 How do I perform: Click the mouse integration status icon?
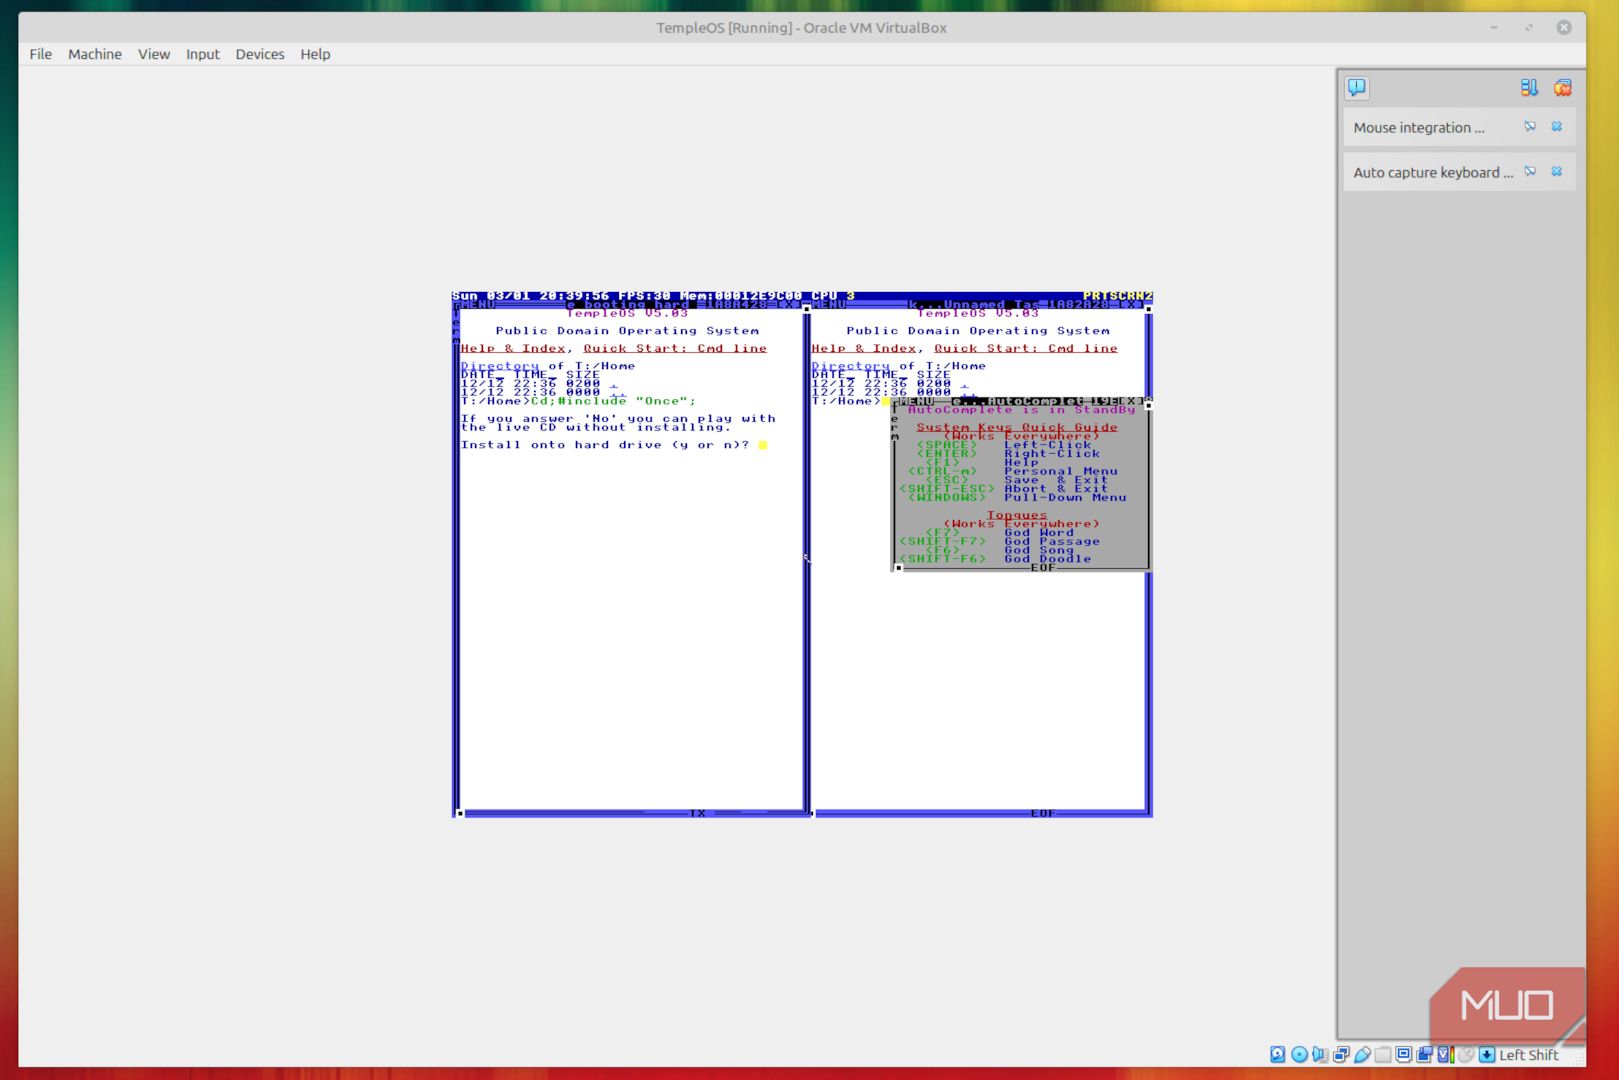click(x=1466, y=1054)
